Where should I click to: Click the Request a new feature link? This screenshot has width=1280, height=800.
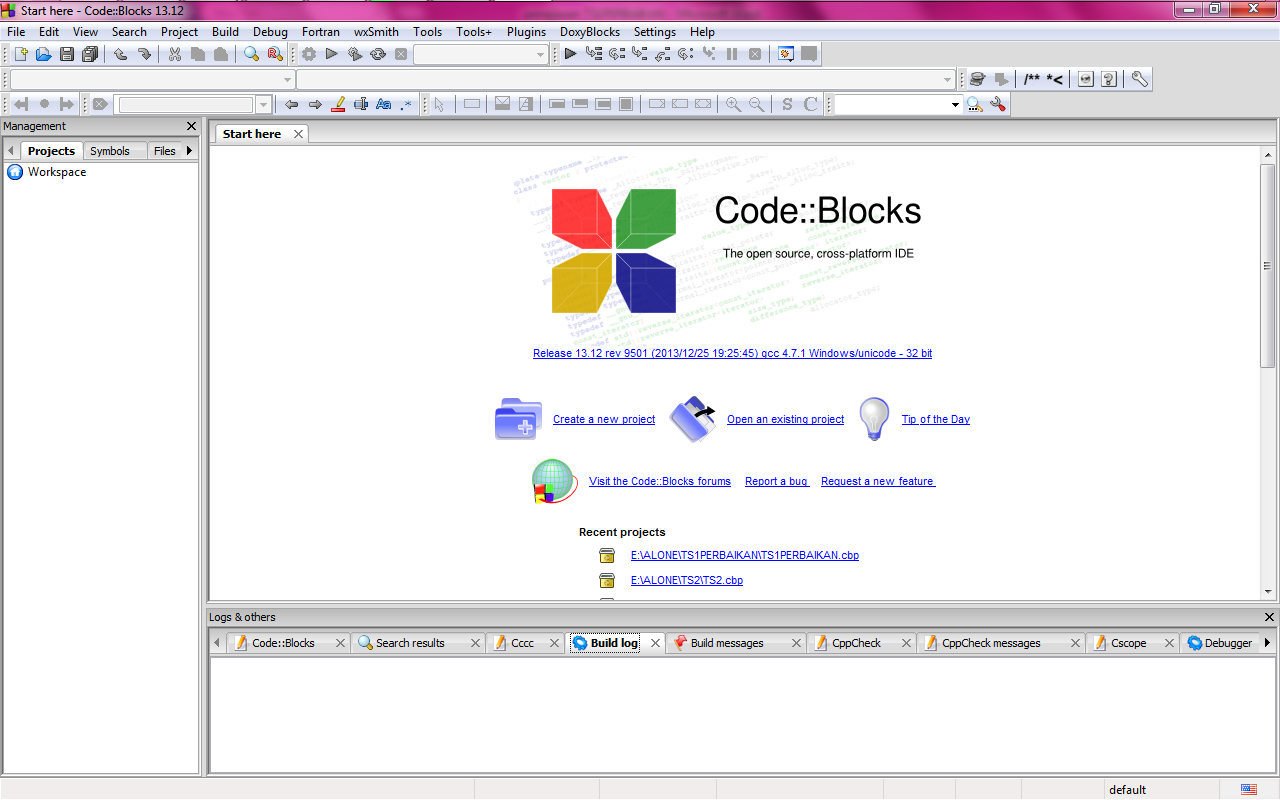878,482
